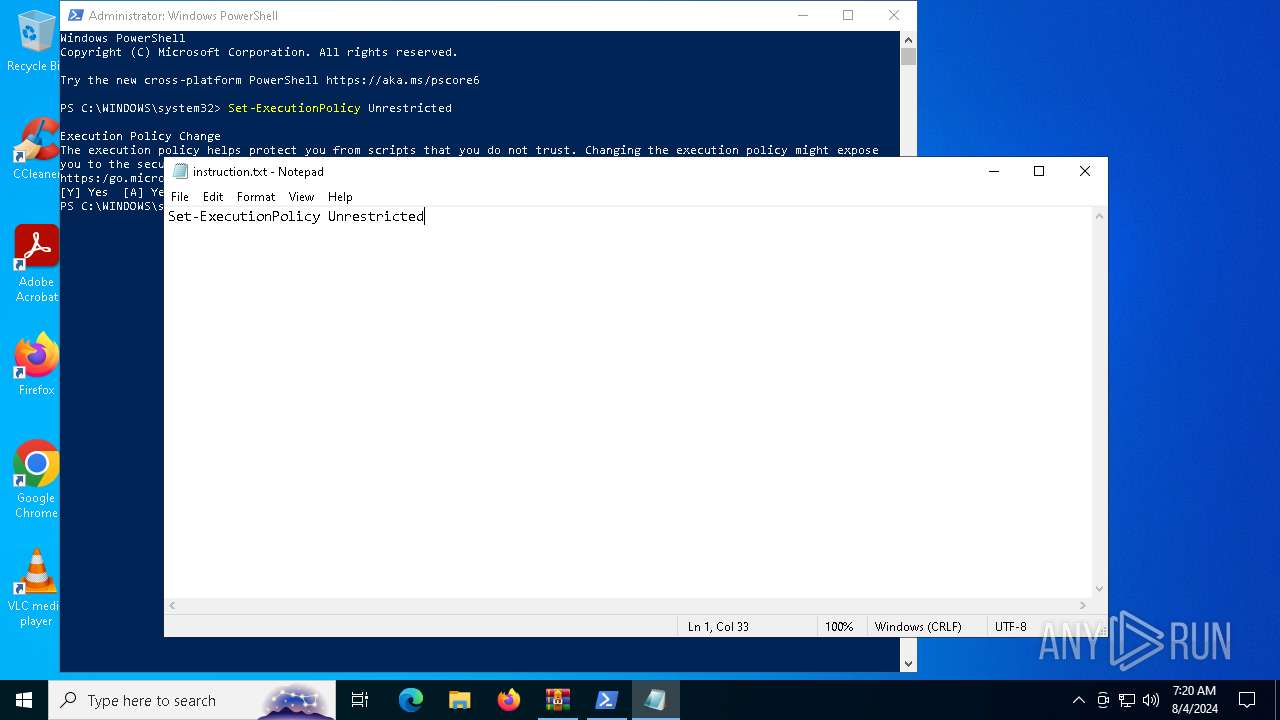Open the Help menu in Notepad

[x=340, y=197]
